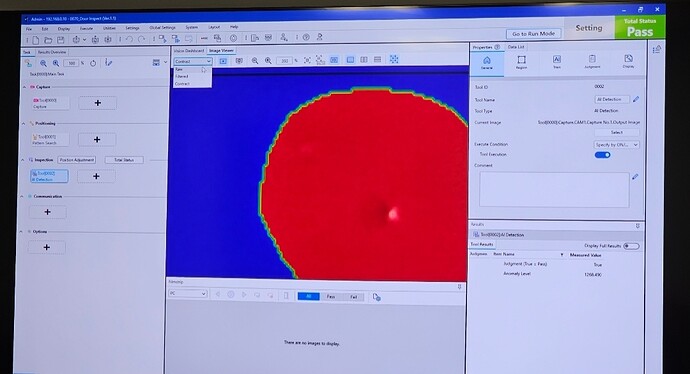The height and width of the screenshot is (374, 690).
Task: Open the Region properties icon
Action: coord(521,62)
